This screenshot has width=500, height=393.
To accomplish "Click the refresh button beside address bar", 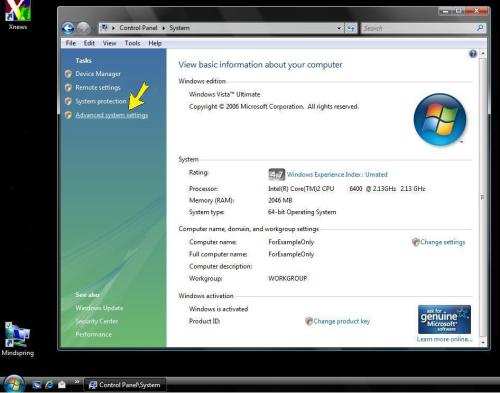I will pos(351,28).
